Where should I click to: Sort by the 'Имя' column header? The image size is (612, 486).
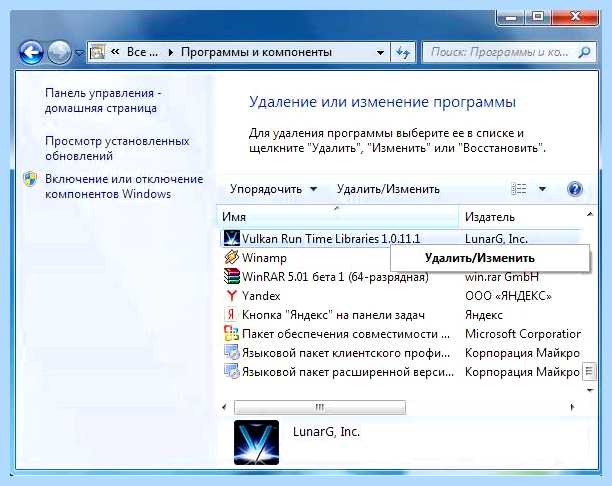[338, 217]
